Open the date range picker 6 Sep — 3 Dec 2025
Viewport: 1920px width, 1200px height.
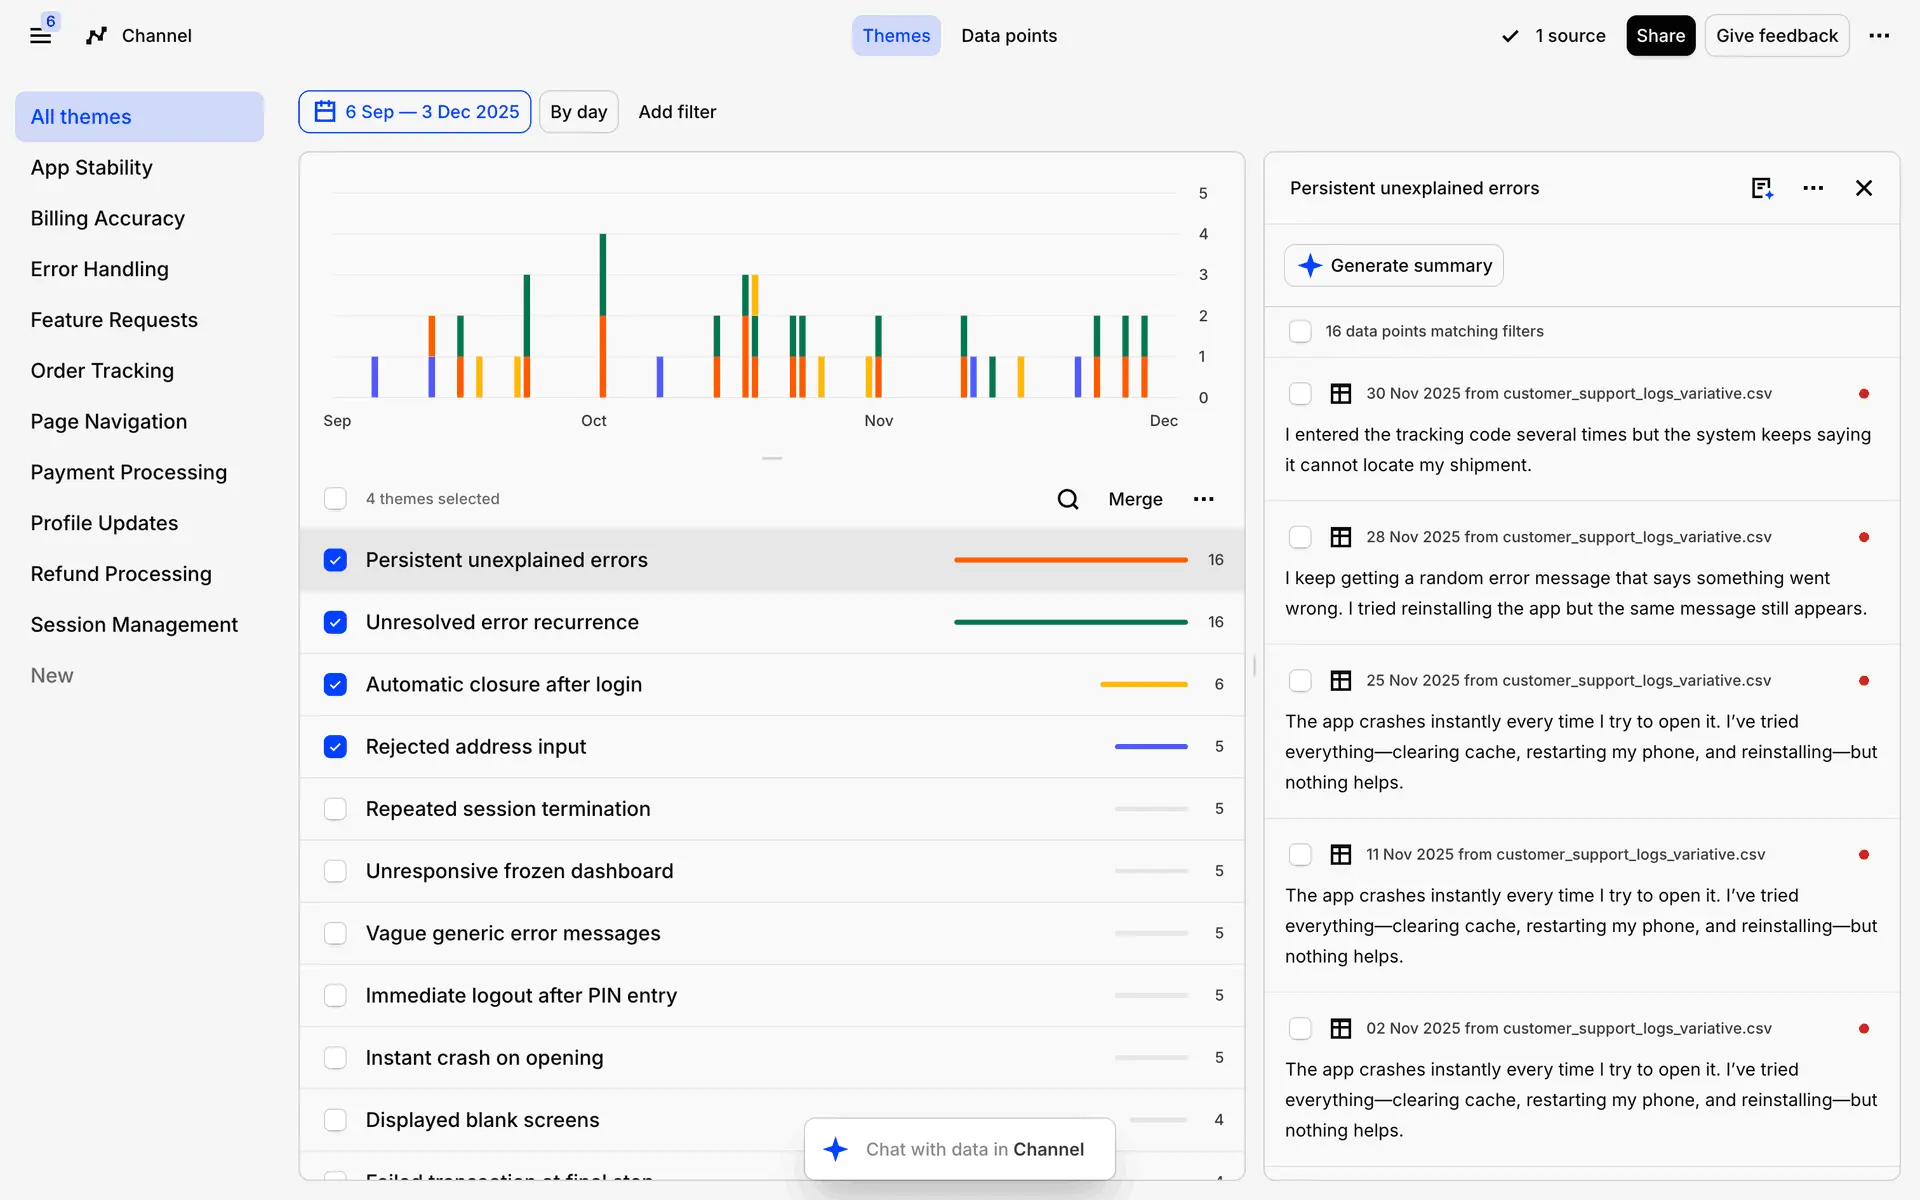pyautogui.click(x=415, y=112)
